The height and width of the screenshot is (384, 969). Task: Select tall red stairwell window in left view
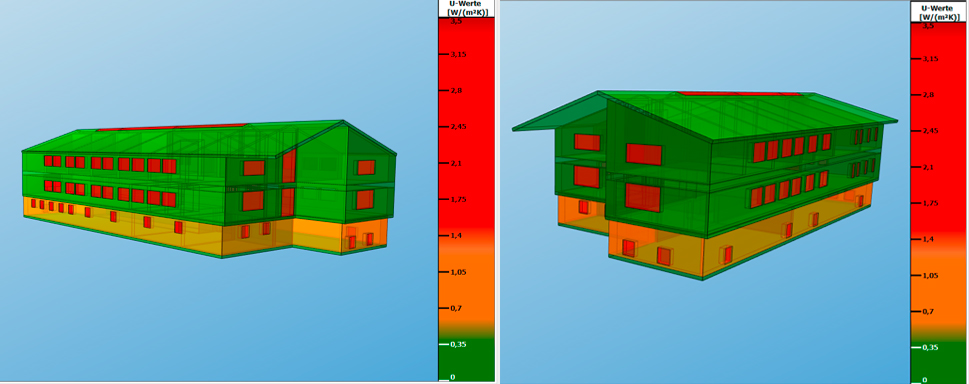click(x=289, y=166)
